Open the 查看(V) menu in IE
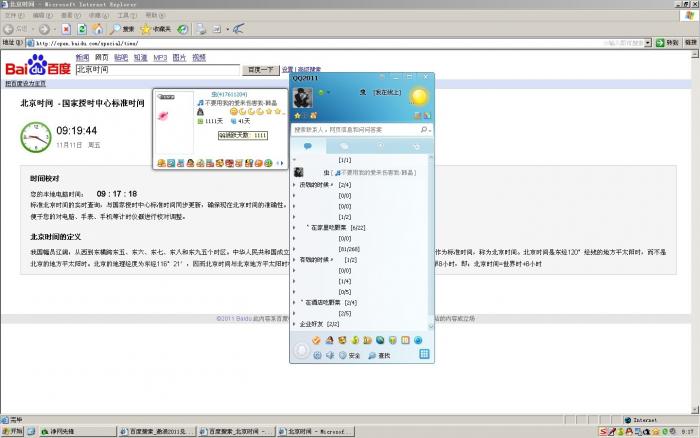The height and width of the screenshot is (438, 700). click(x=70, y=15)
